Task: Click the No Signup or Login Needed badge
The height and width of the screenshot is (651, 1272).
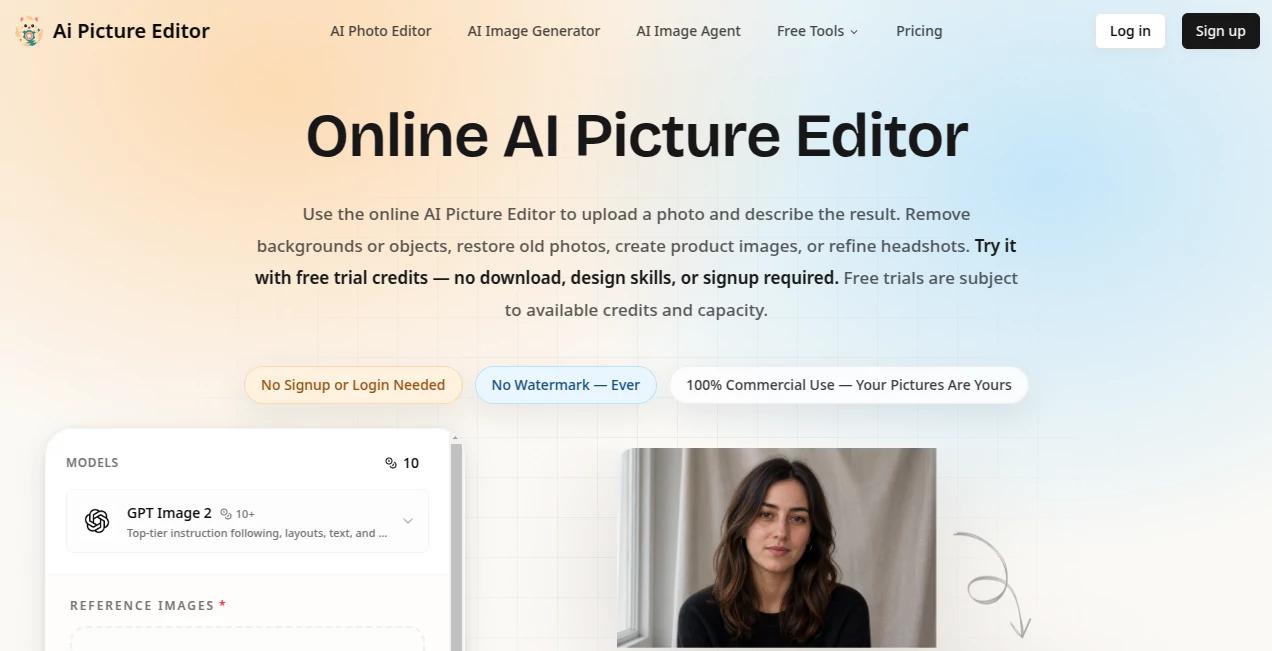Action: (353, 385)
